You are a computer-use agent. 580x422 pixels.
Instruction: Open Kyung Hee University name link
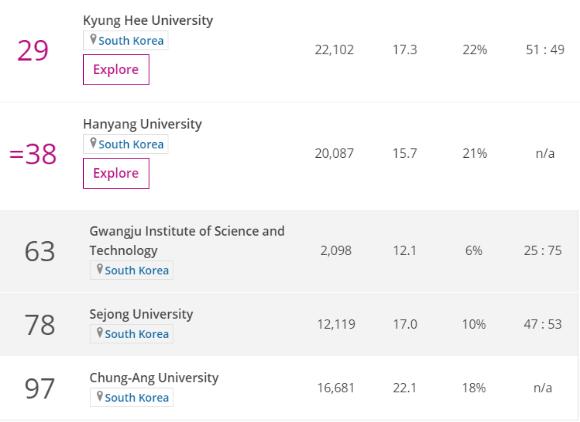(148, 20)
